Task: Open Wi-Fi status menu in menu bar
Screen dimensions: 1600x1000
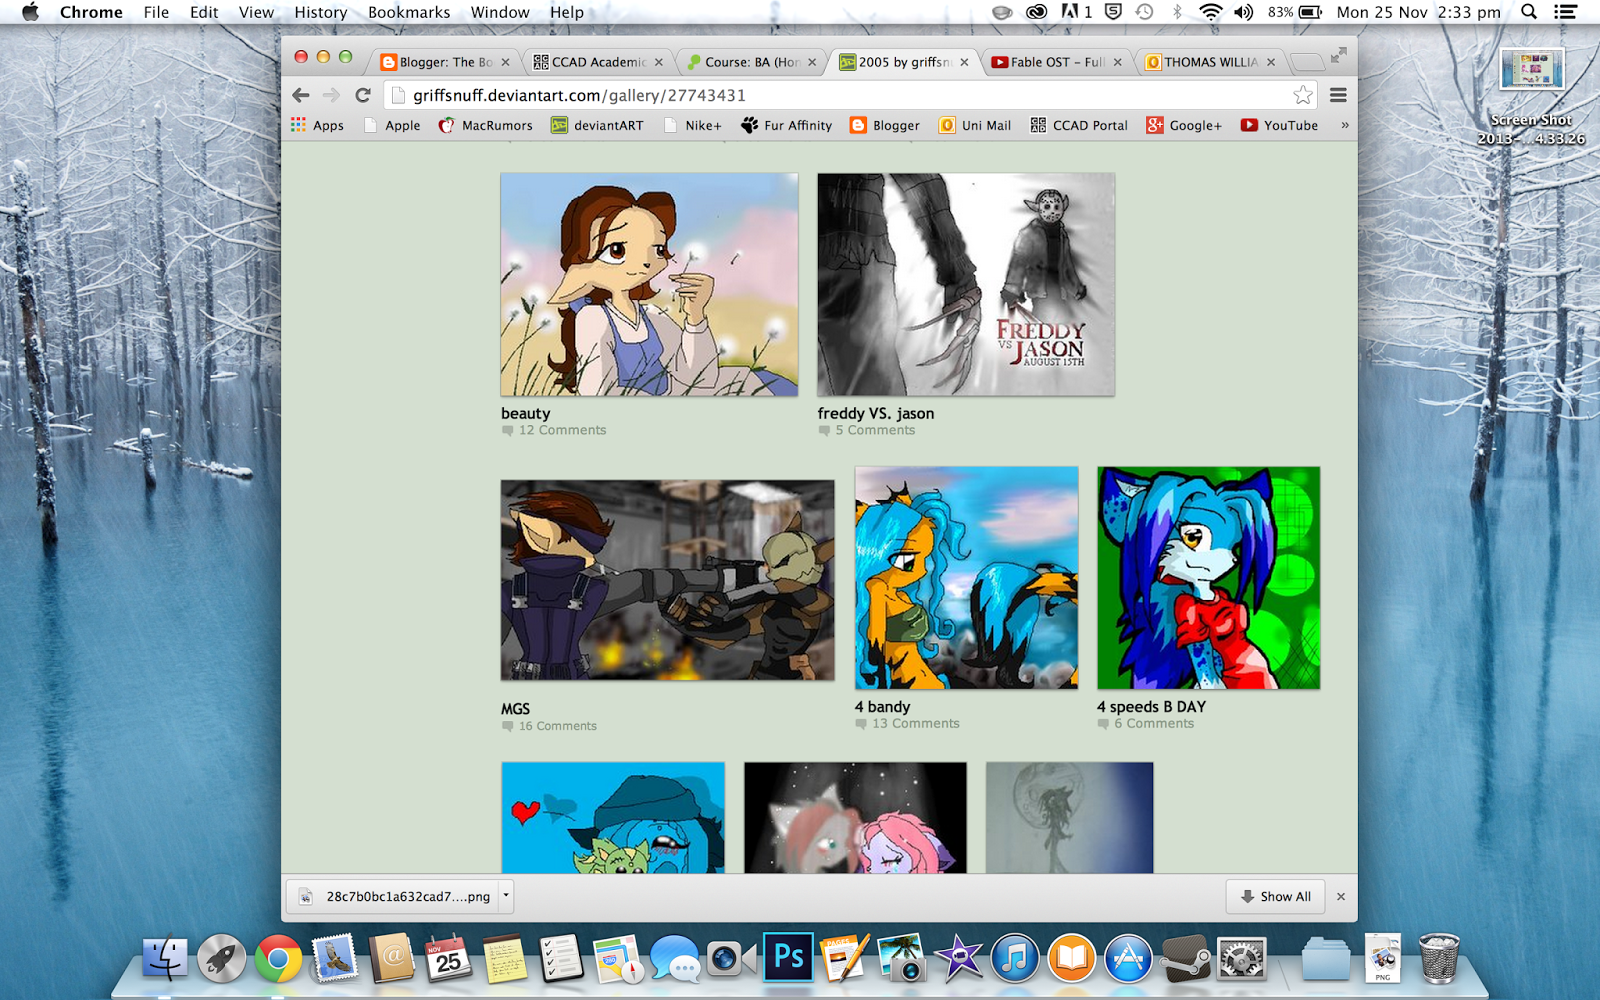Action: [1210, 12]
